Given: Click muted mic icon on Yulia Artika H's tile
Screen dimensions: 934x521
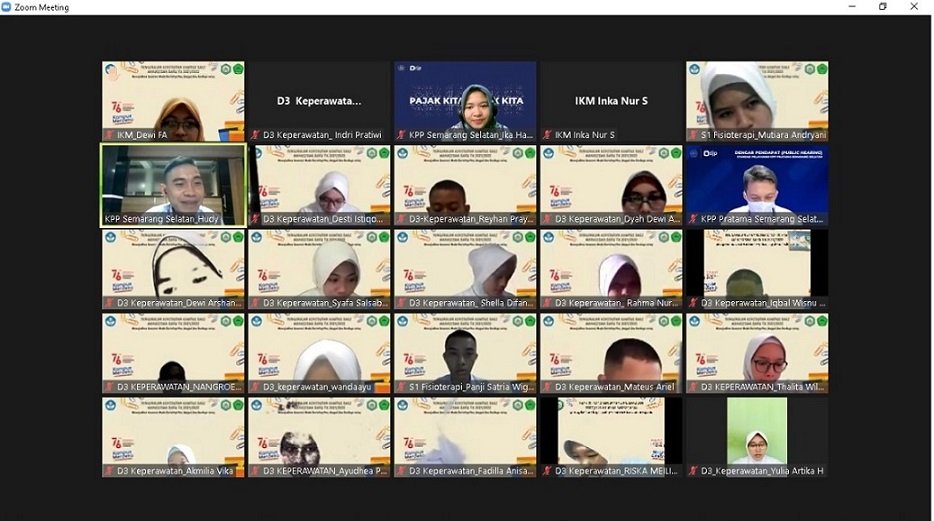Looking at the screenshot, I should (693, 471).
